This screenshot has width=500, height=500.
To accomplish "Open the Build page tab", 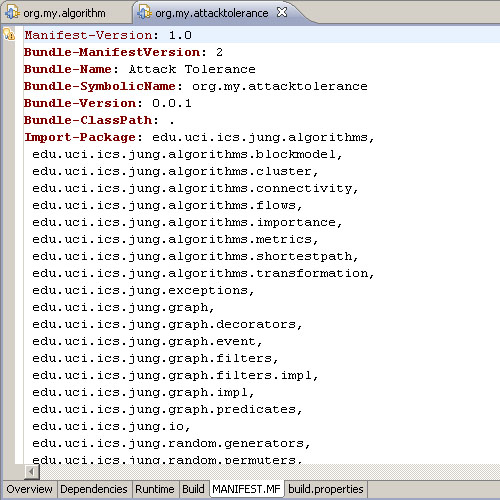I will [193, 489].
